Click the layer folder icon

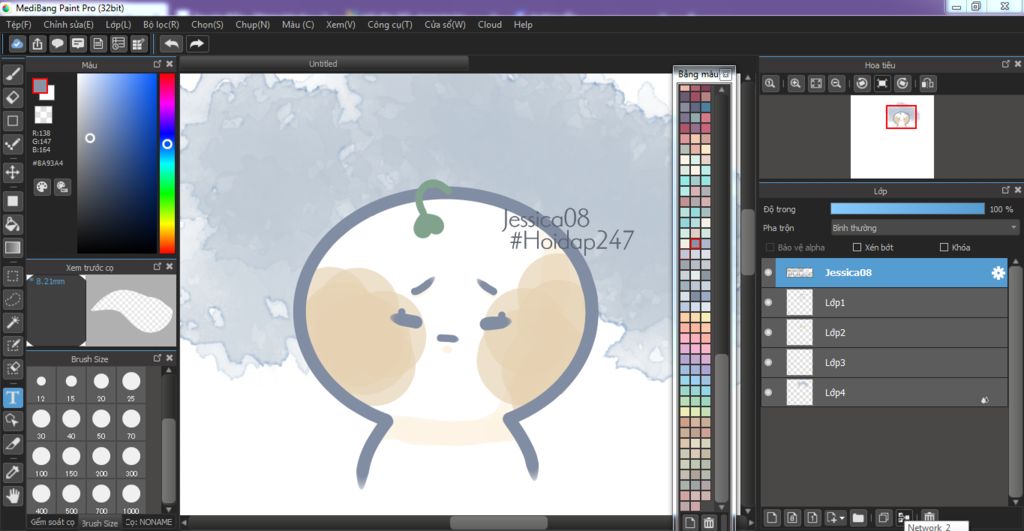click(858, 518)
